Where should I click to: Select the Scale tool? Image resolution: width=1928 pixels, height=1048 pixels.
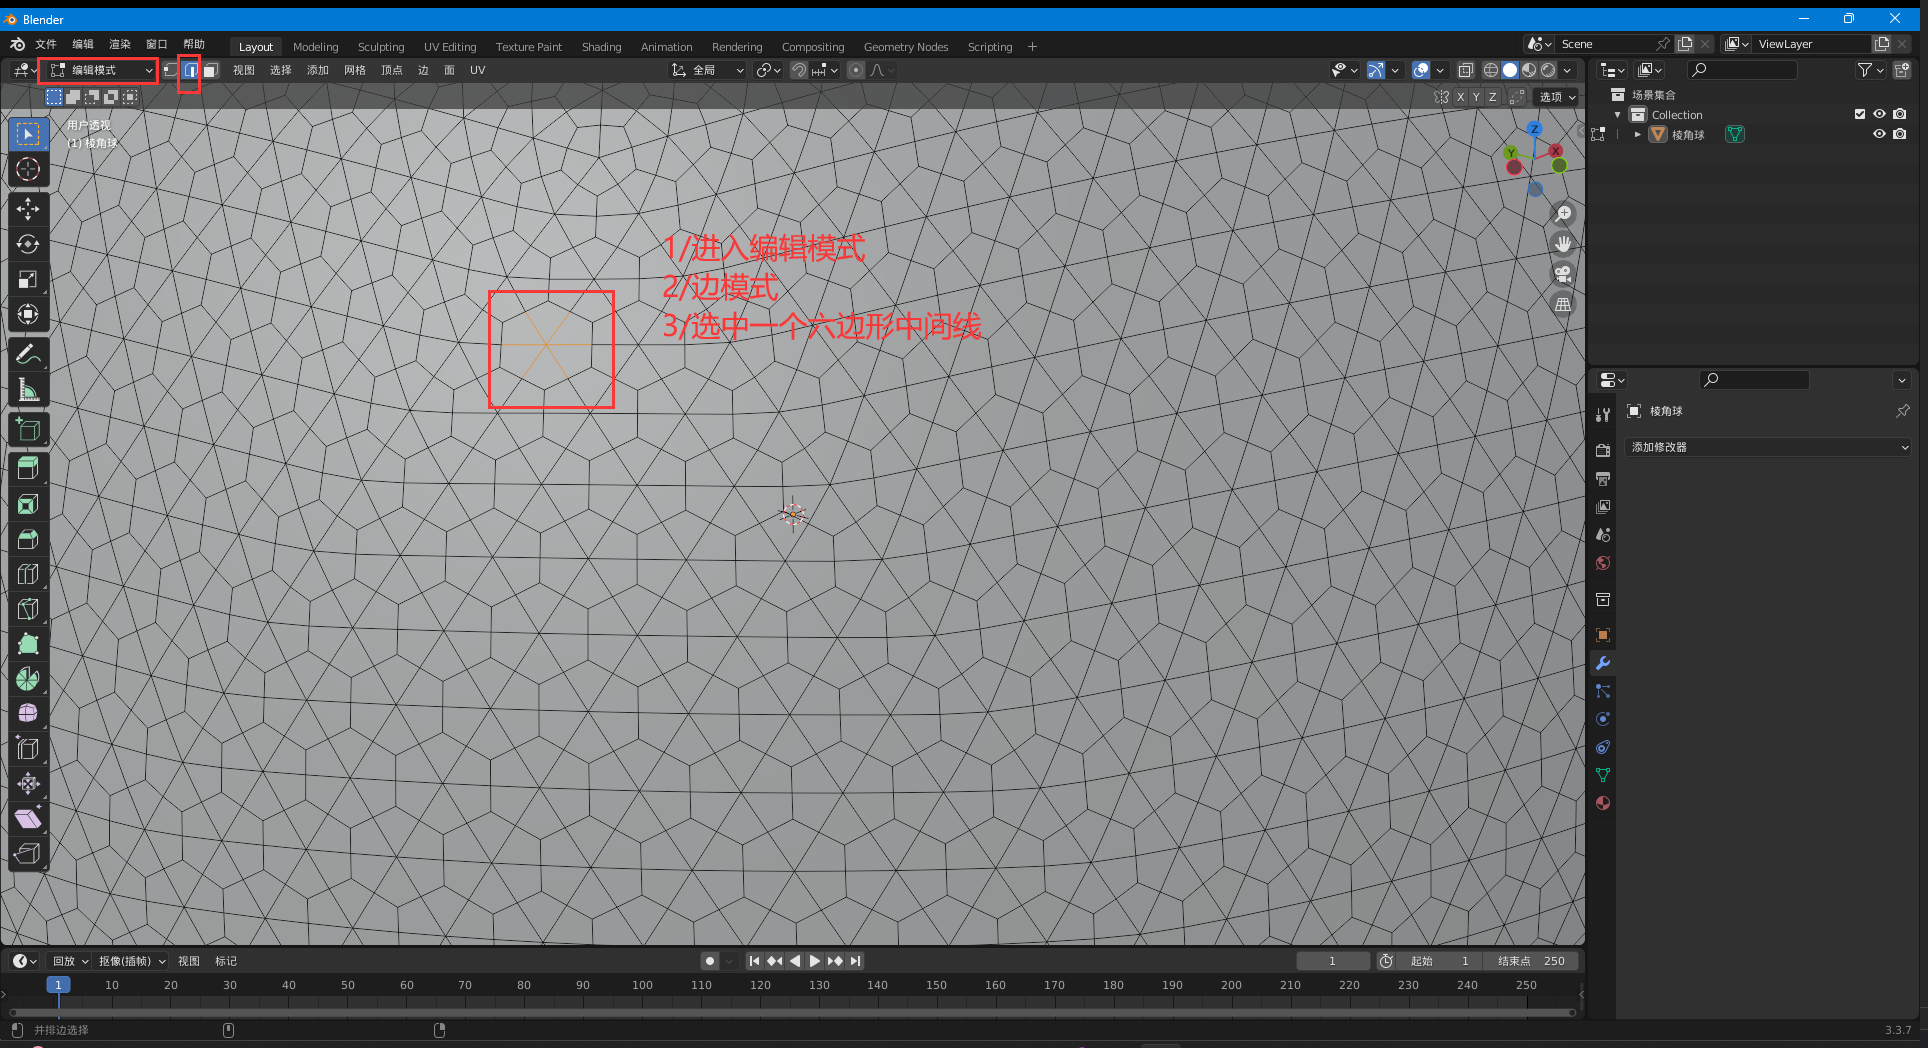28,280
